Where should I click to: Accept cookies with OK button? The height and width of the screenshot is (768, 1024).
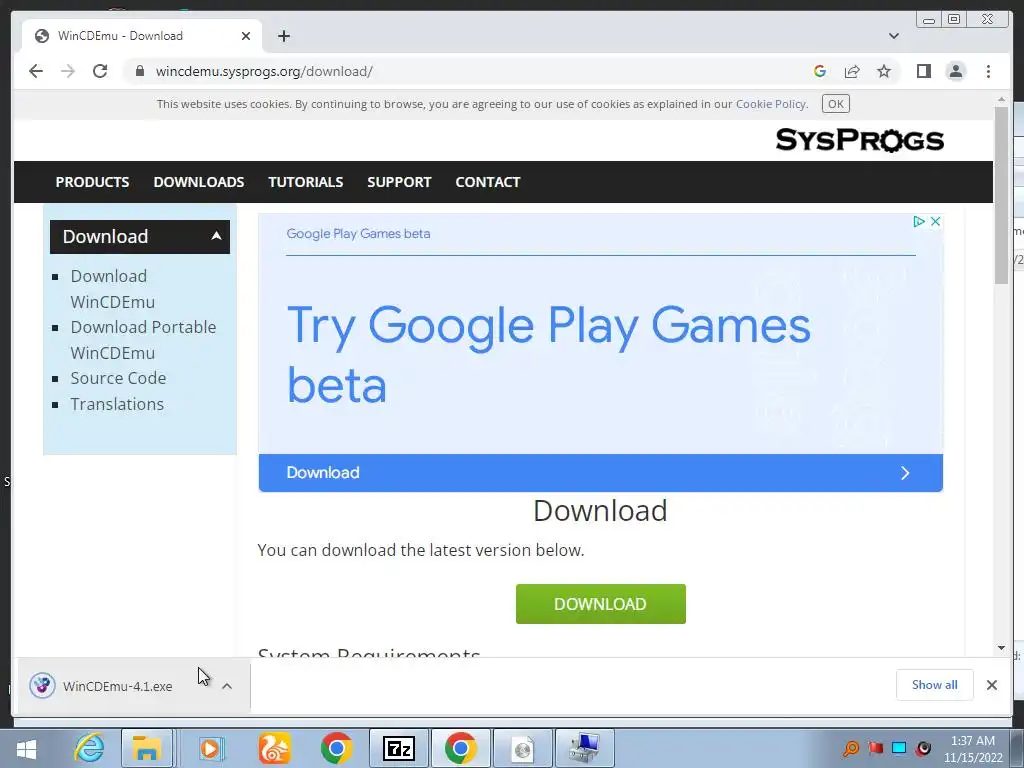[835, 104]
